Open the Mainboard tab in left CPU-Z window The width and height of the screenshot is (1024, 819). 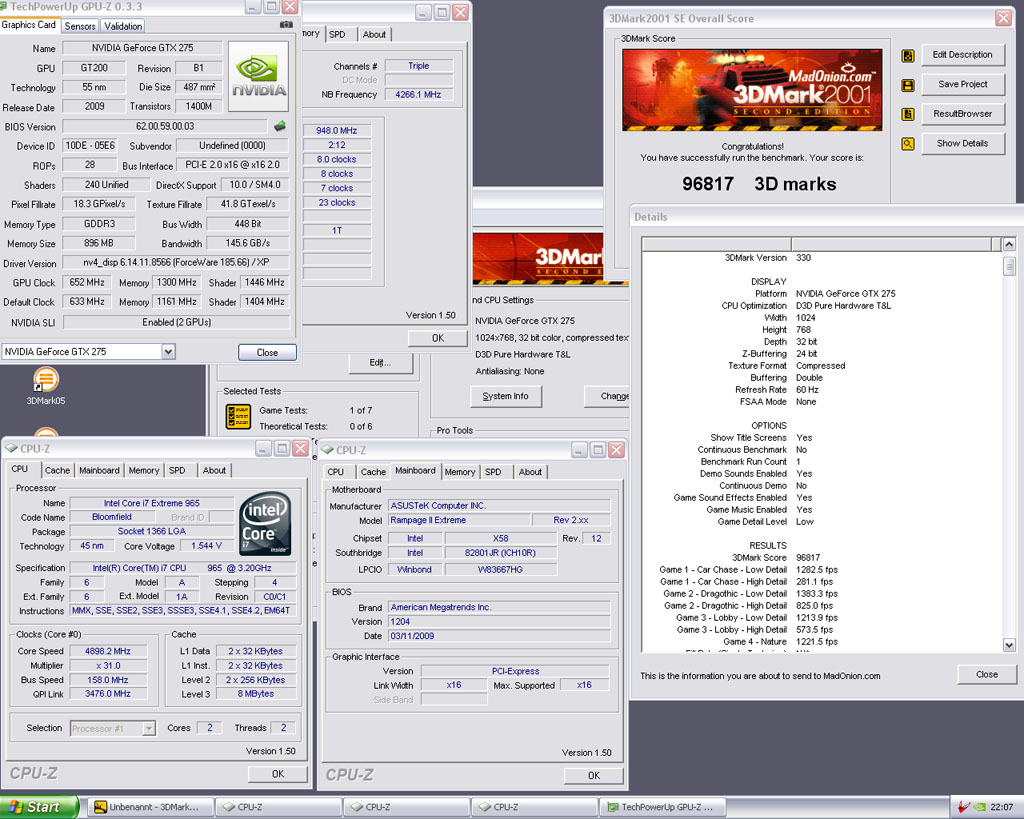[x=99, y=470]
